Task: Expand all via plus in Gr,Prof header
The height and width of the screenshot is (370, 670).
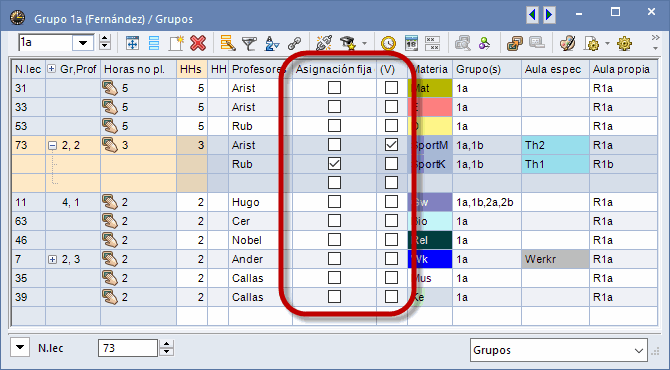Action: coord(51,69)
